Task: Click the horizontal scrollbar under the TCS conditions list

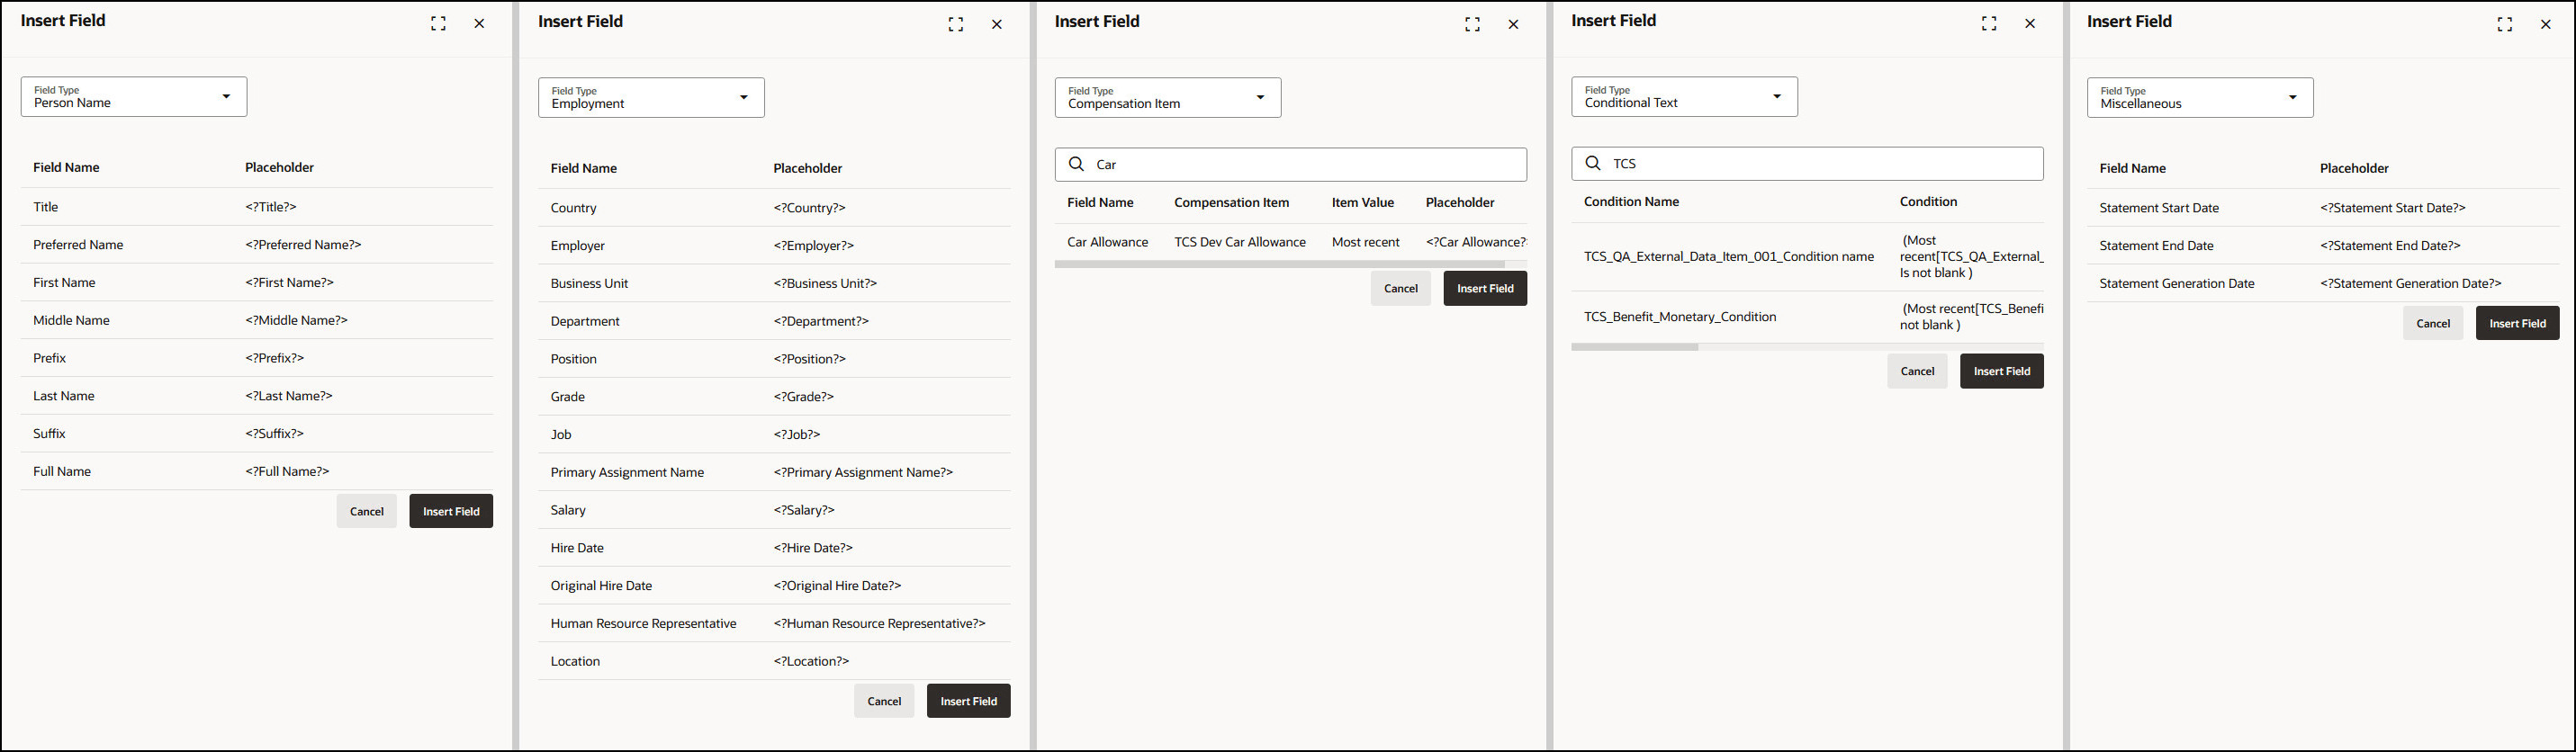Action: [x=1635, y=347]
